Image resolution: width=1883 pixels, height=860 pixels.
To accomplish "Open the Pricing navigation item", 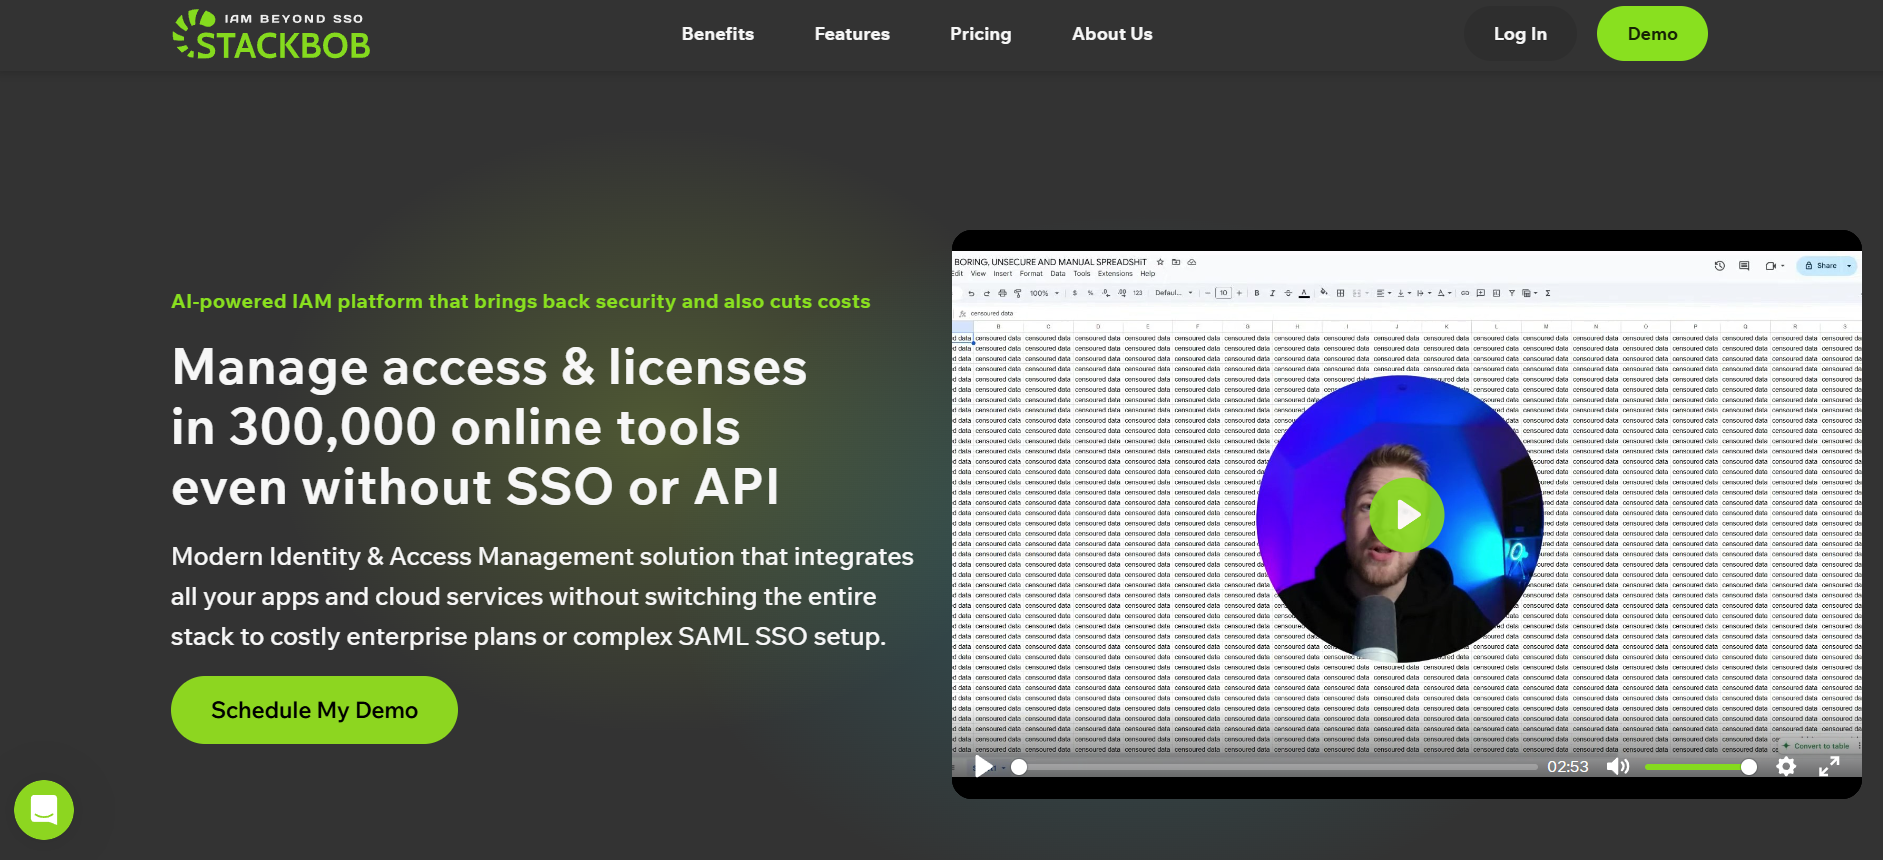I will (980, 34).
